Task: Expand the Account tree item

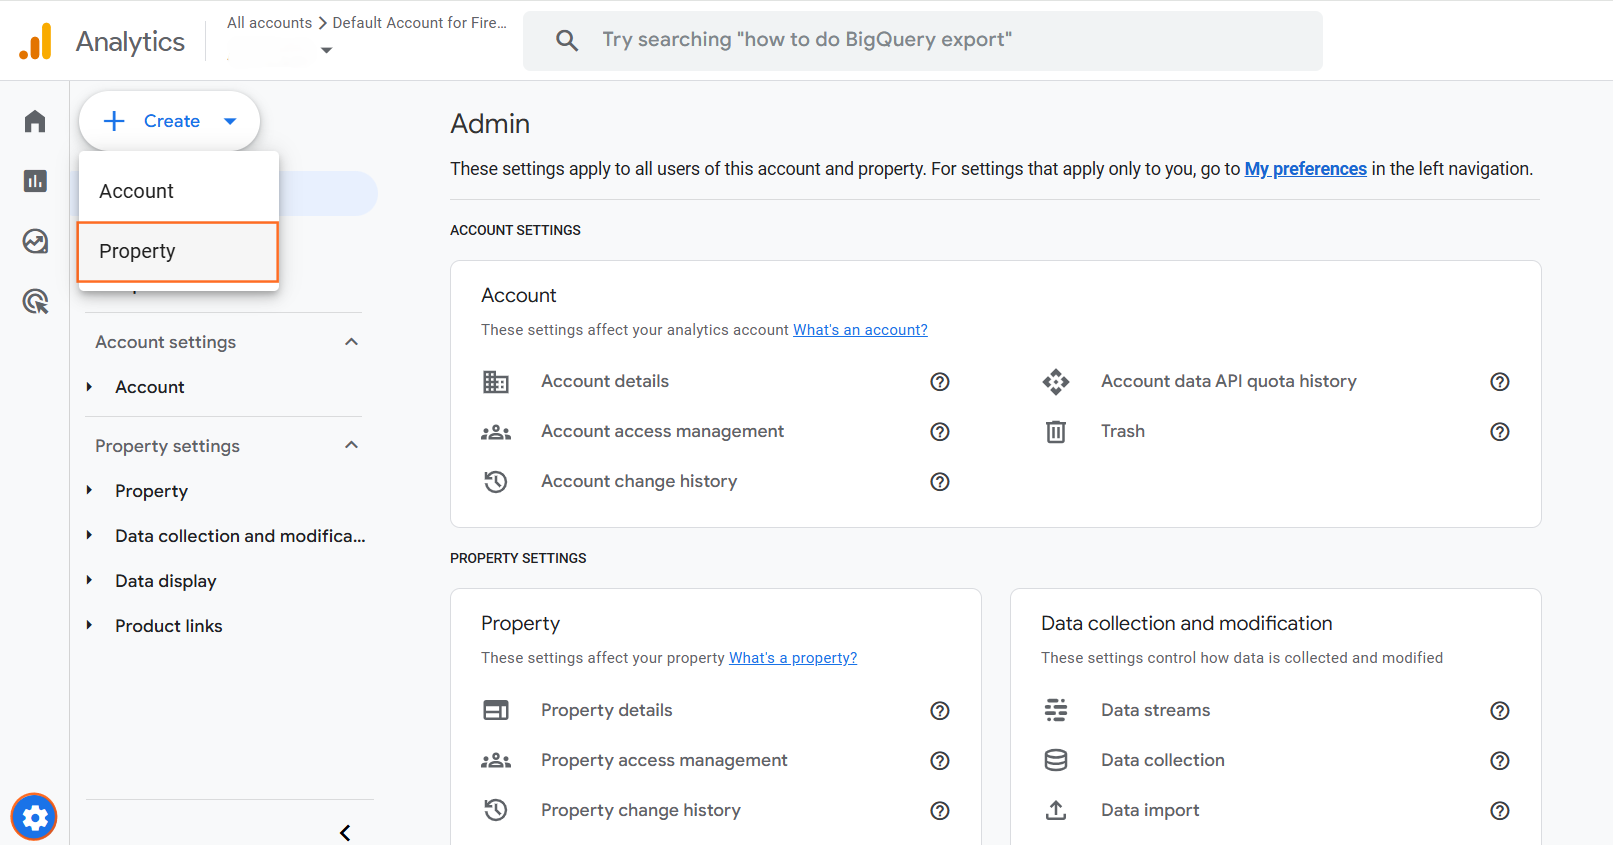Action: coord(89,387)
